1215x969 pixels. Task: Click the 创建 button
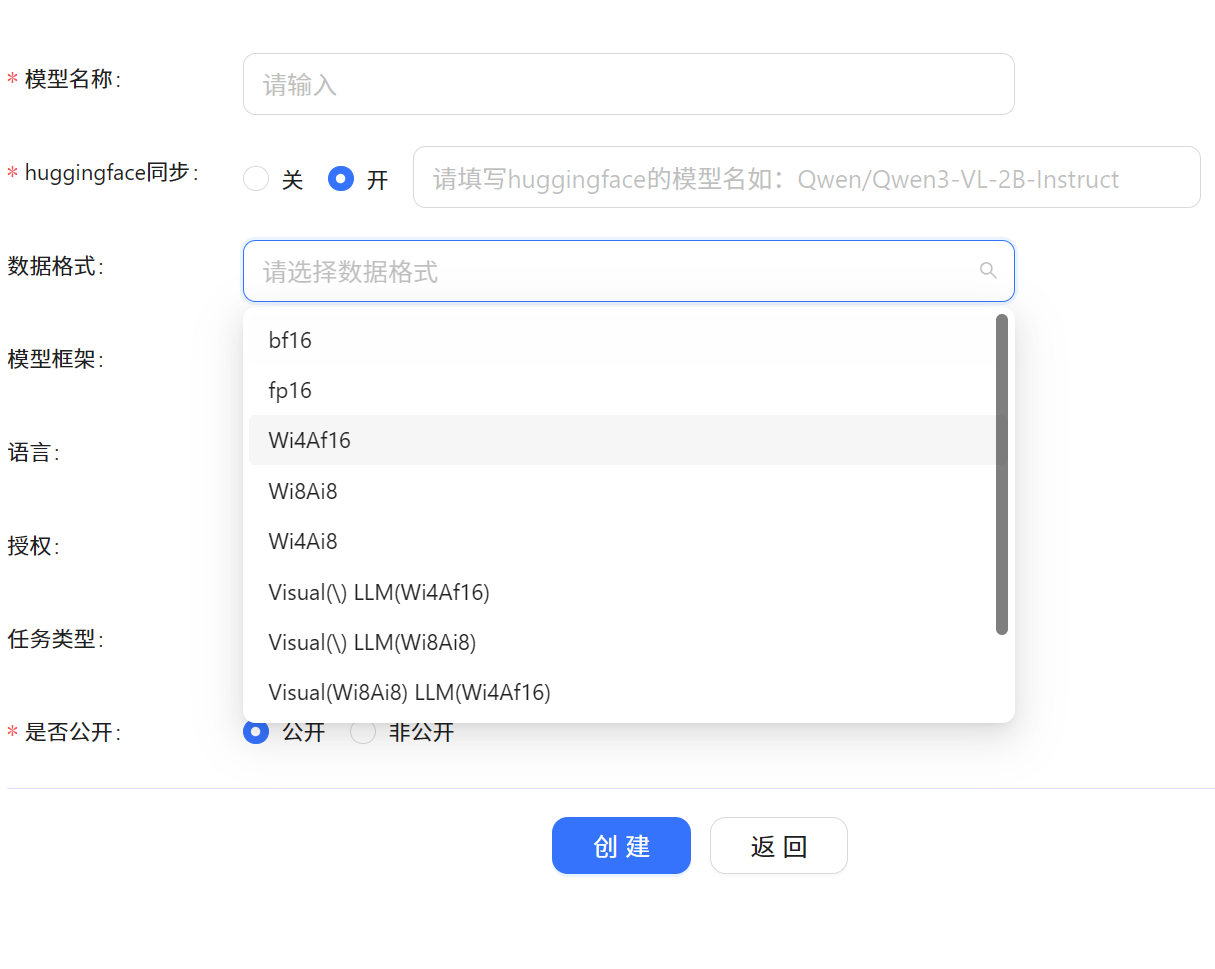[621, 846]
